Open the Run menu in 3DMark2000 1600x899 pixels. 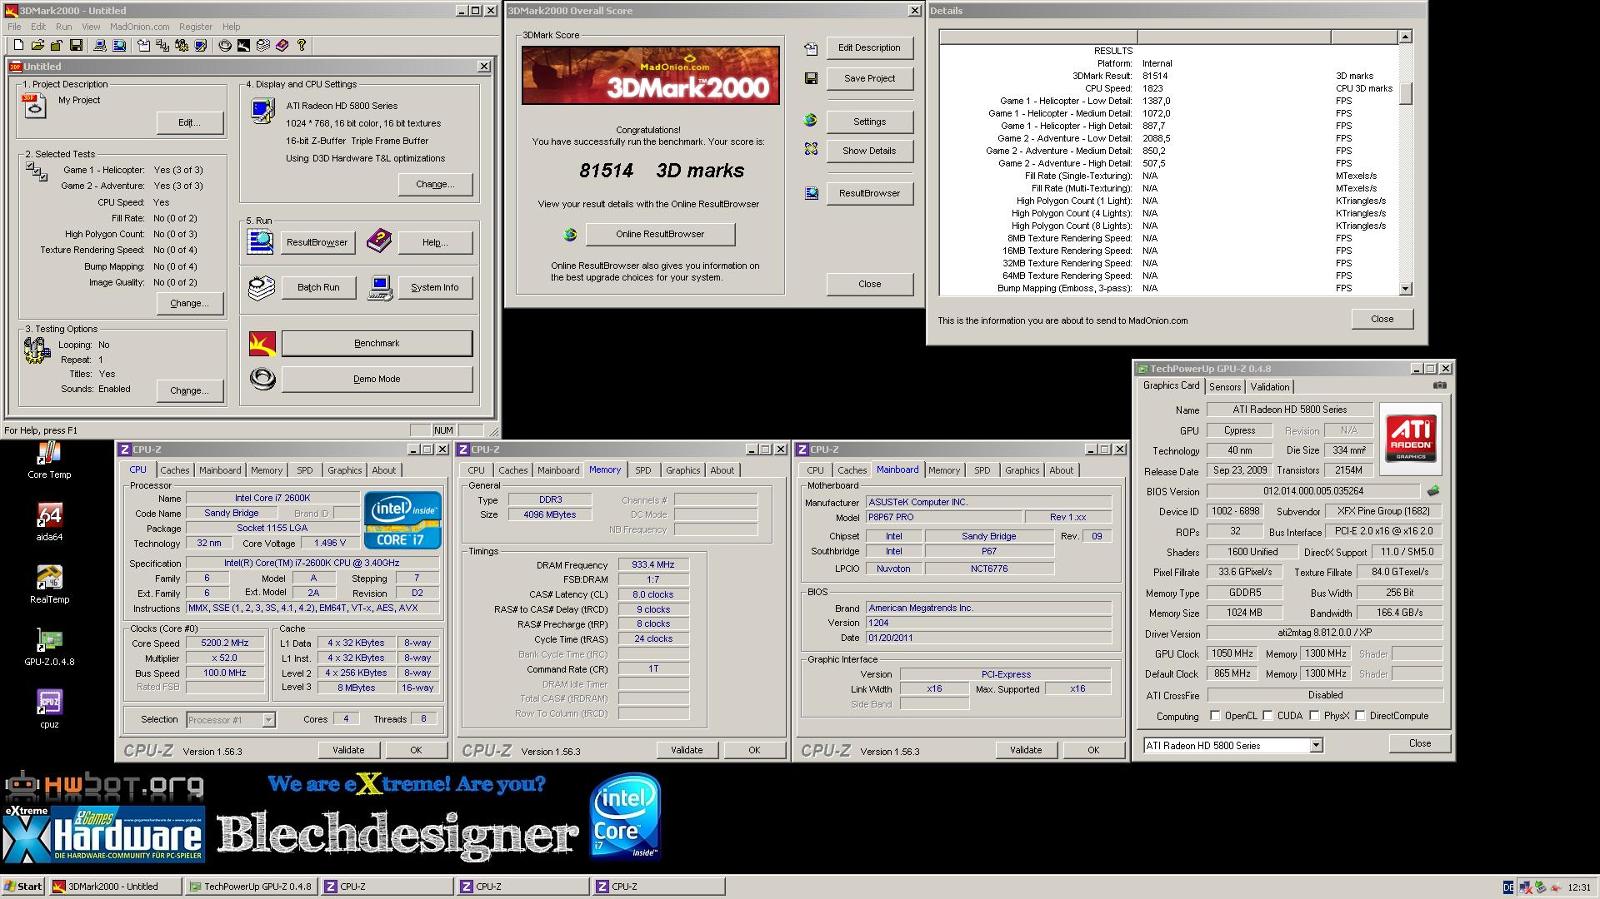[x=64, y=27]
